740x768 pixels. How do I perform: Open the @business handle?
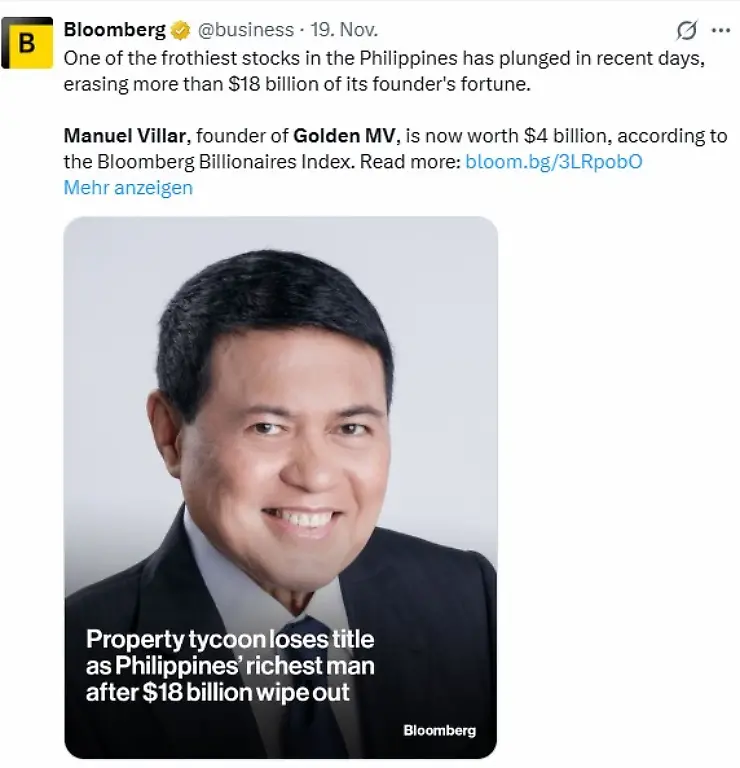pos(245,30)
